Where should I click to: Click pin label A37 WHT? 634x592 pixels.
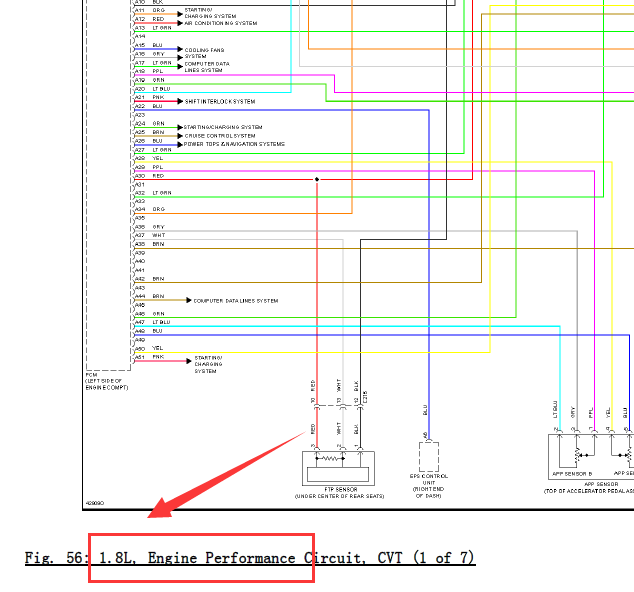[150, 235]
